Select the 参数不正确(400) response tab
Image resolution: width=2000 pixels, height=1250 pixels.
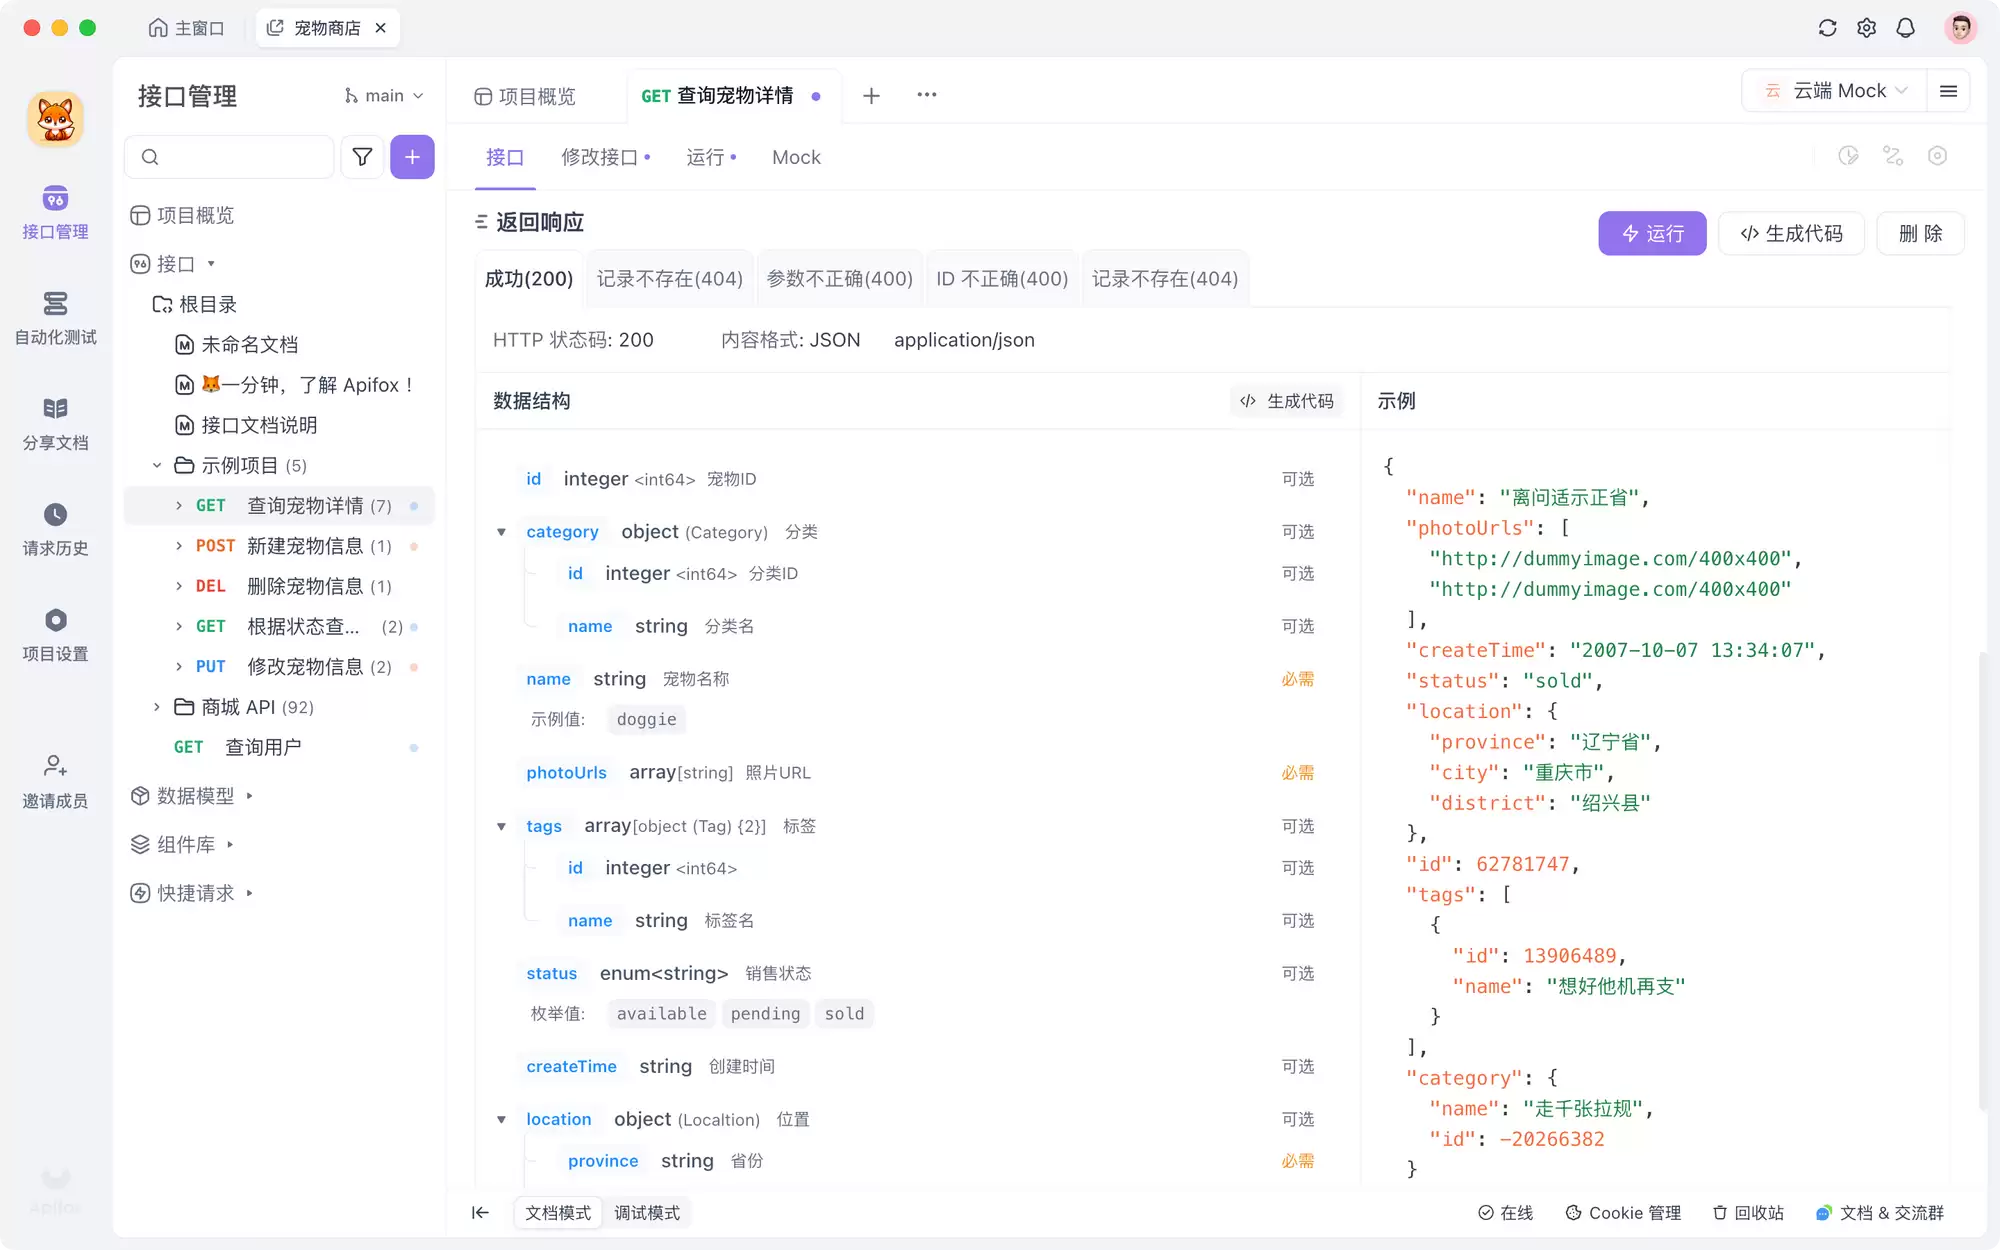click(840, 279)
